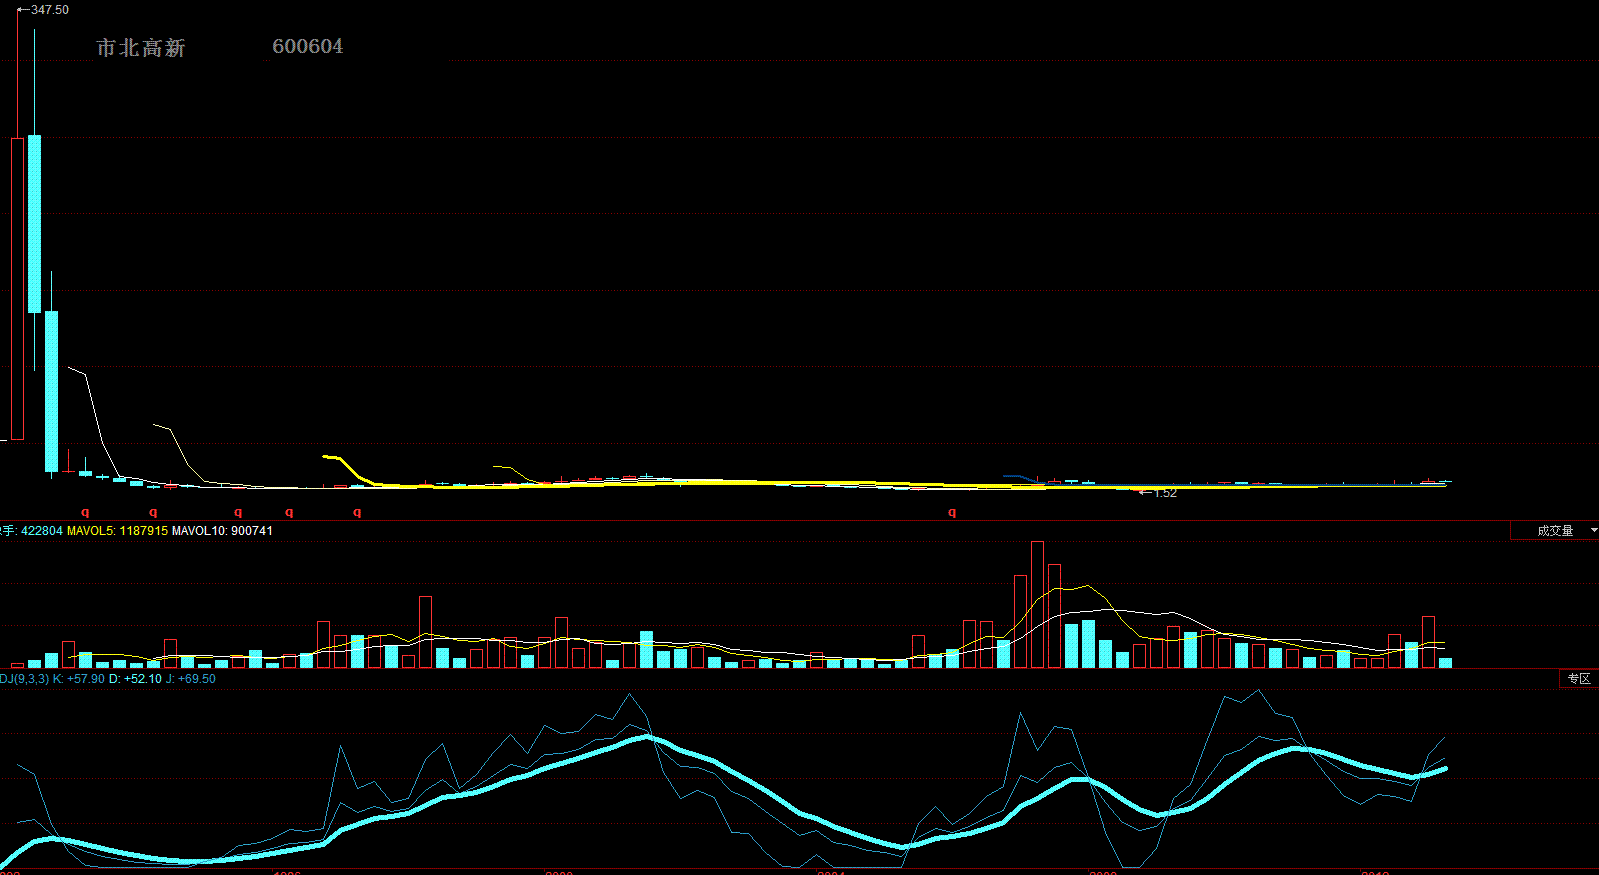The image size is (1599, 875).
Task: Open the 成交量 indicator dropdown arrow
Action: [1592, 531]
